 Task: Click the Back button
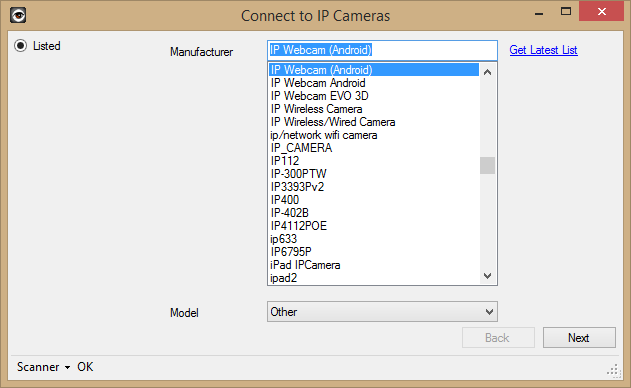498,337
